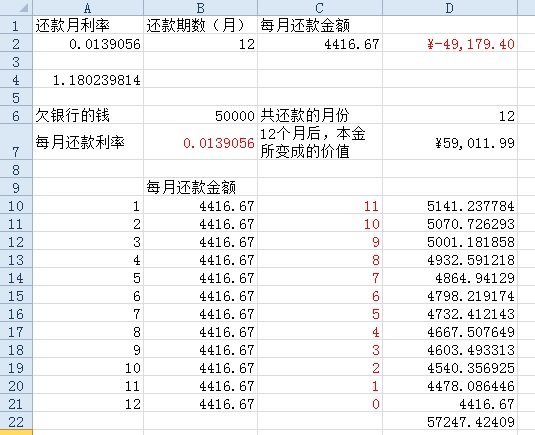Select column C header
The image size is (535, 435).
point(320,8)
